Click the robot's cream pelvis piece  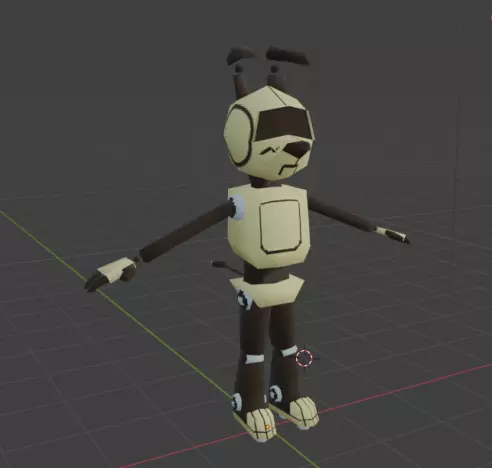267,292
